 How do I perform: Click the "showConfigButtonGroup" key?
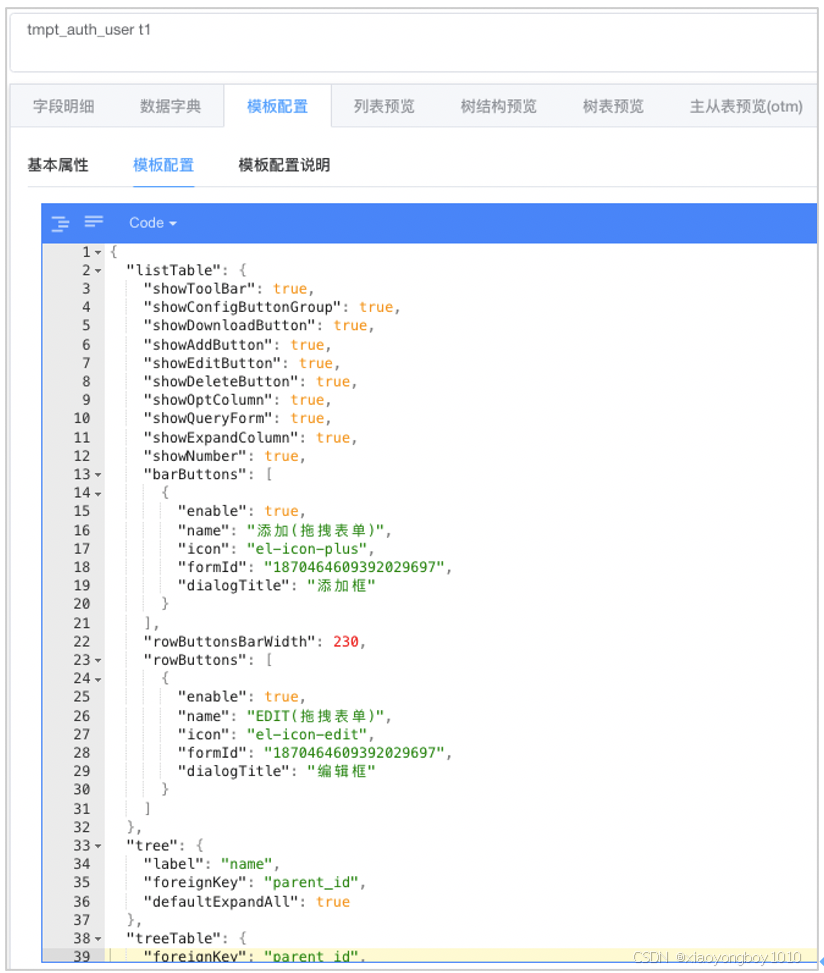(x=242, y=307)
